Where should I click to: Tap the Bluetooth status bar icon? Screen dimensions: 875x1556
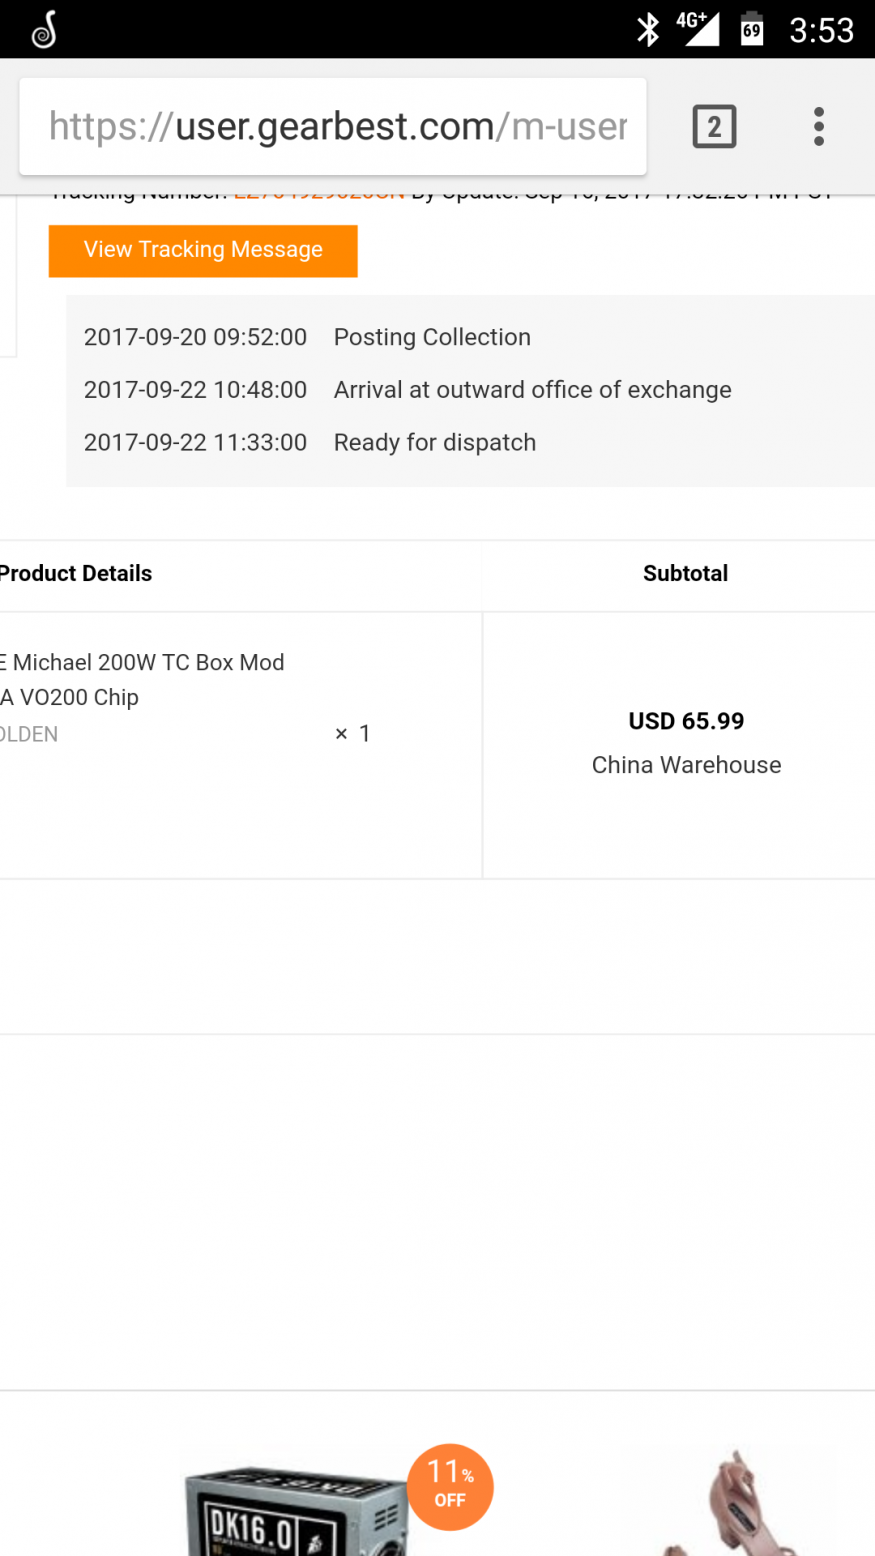tap(648, 30)
